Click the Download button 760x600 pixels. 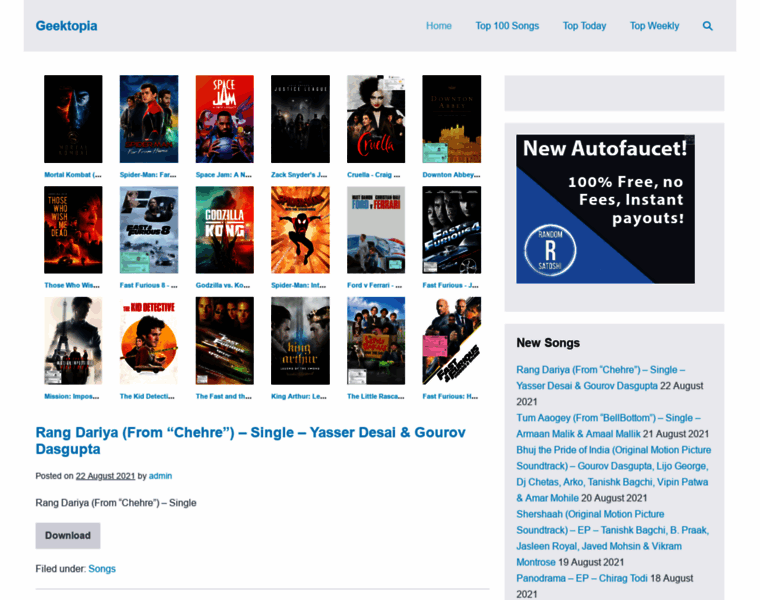pos(68,536)
